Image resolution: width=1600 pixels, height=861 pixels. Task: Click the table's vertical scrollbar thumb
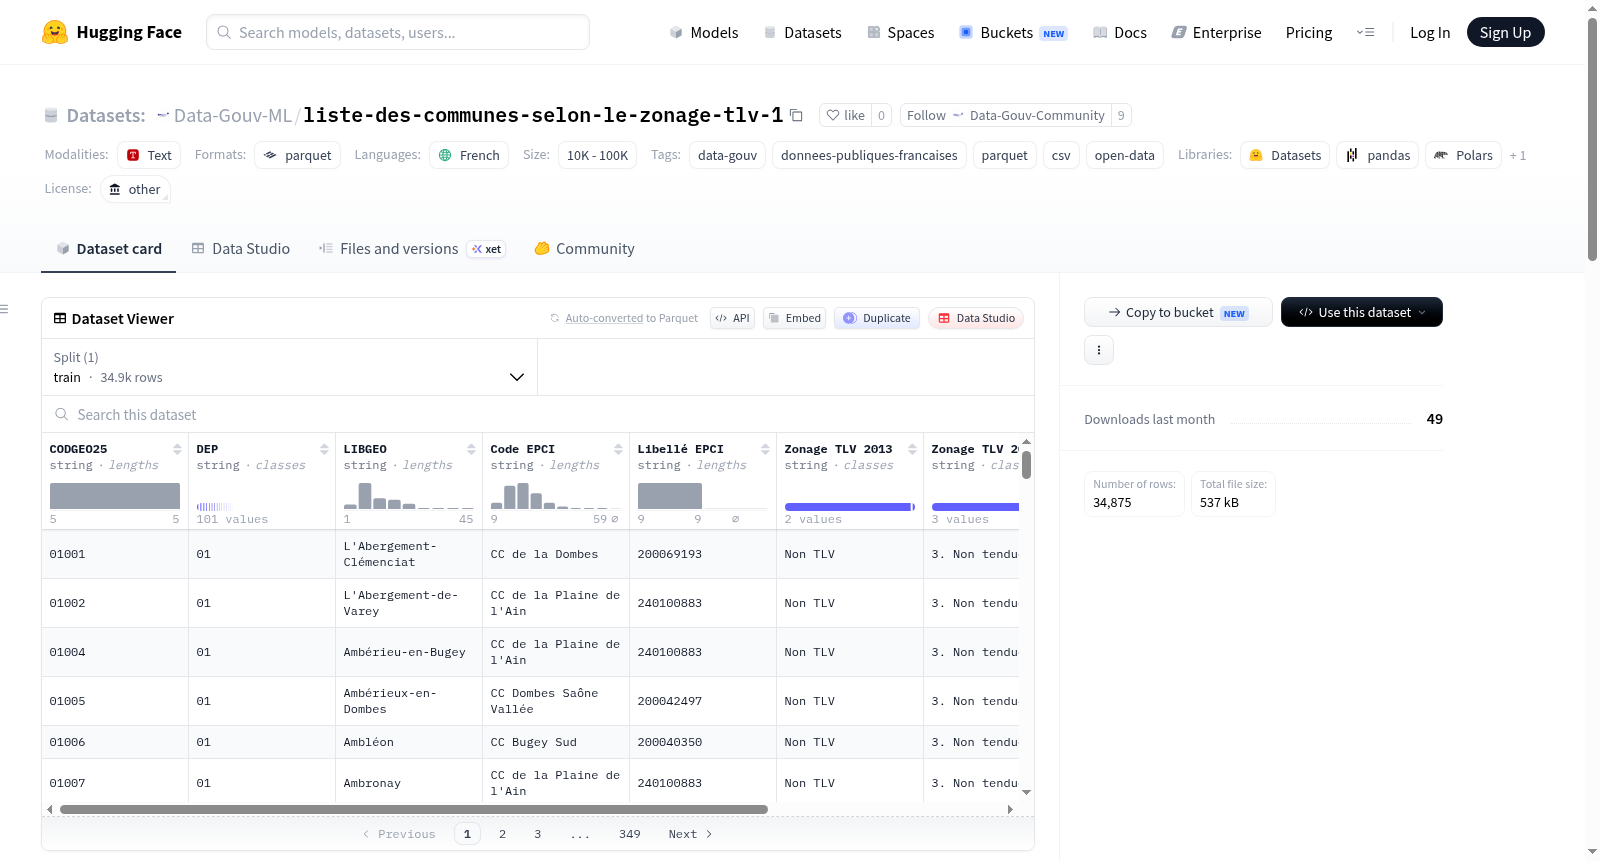[x=1026, y=465]
